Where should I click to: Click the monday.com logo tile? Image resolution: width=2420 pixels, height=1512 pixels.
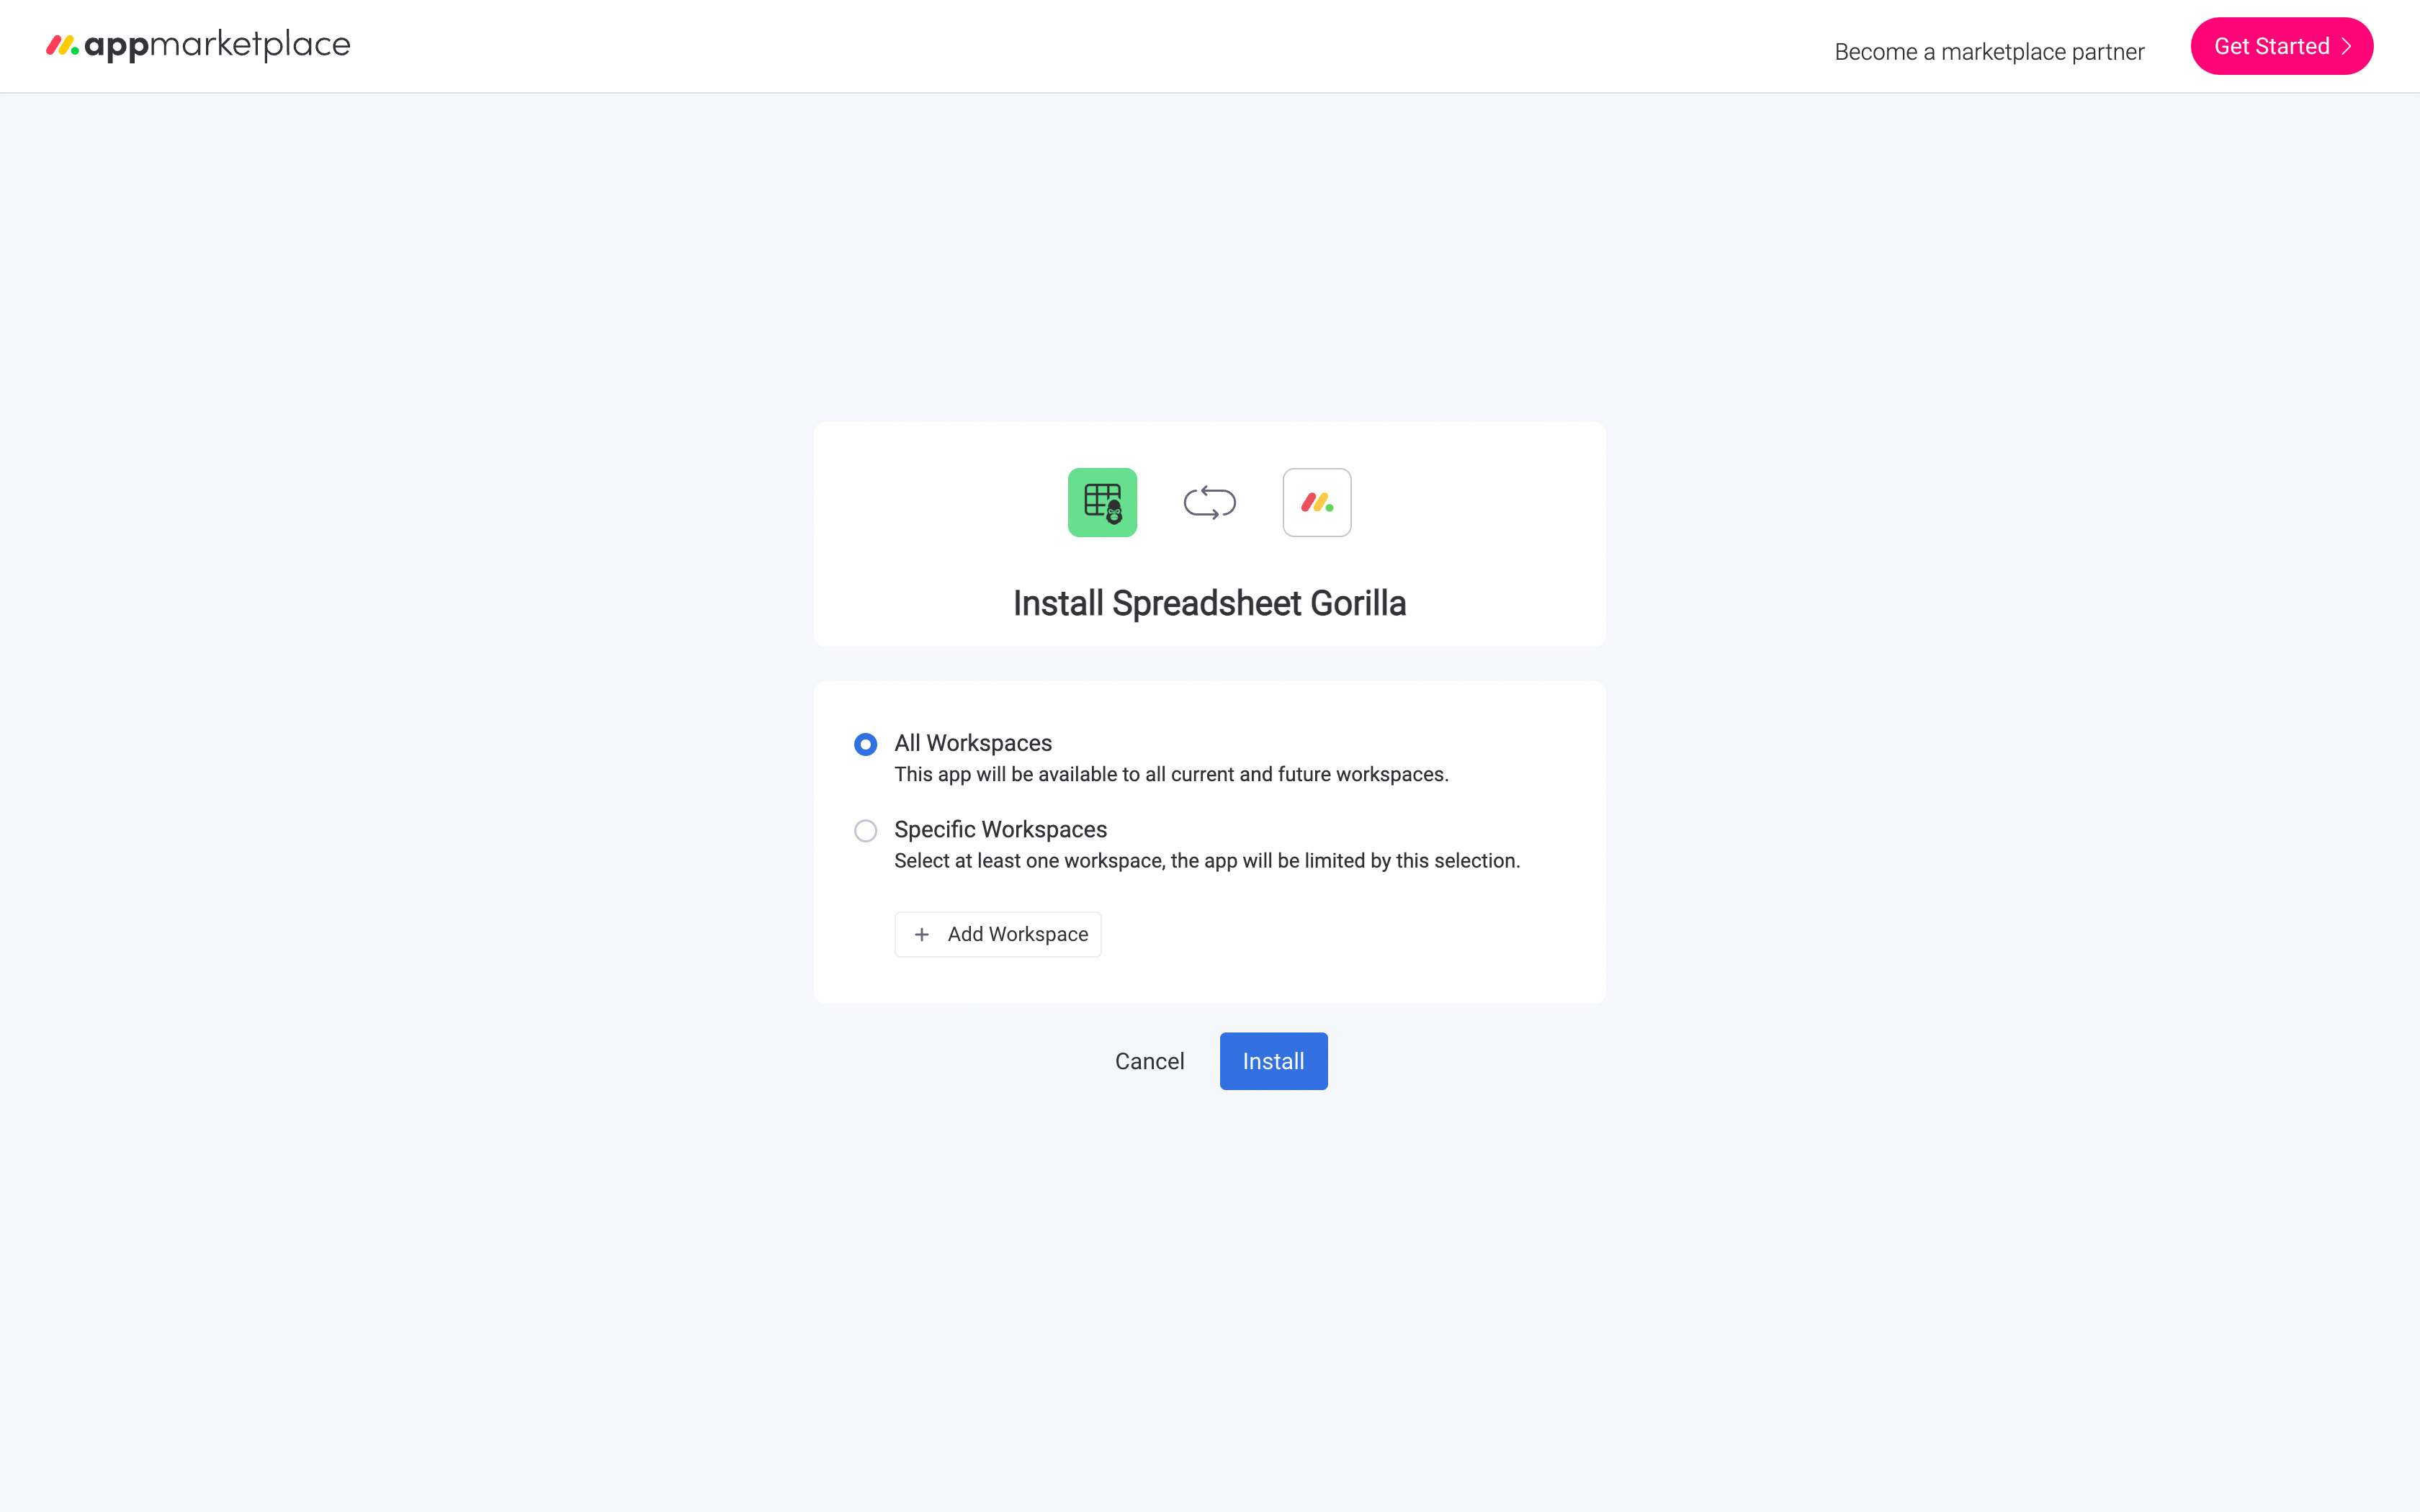coord(1316,502)
